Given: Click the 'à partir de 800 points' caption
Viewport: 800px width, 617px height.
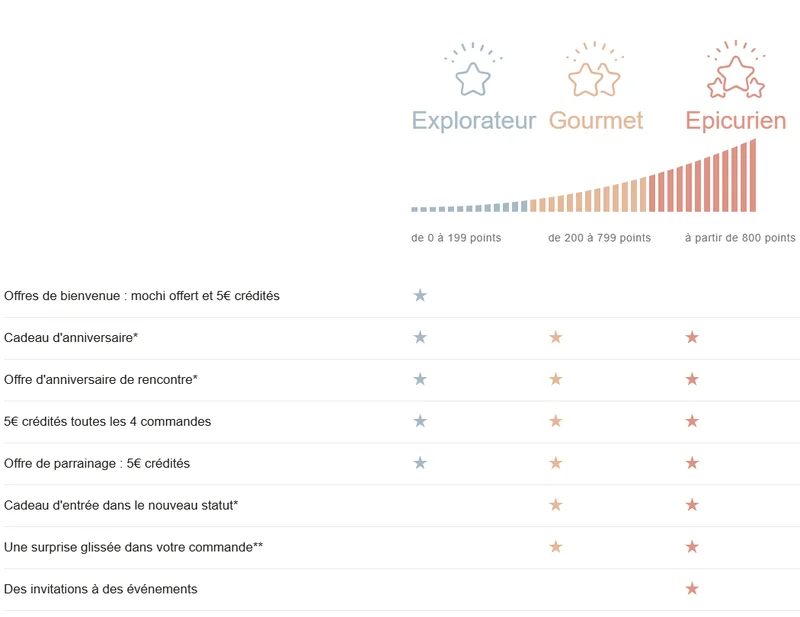Looking at the screenshot, I should pos(740,238).
